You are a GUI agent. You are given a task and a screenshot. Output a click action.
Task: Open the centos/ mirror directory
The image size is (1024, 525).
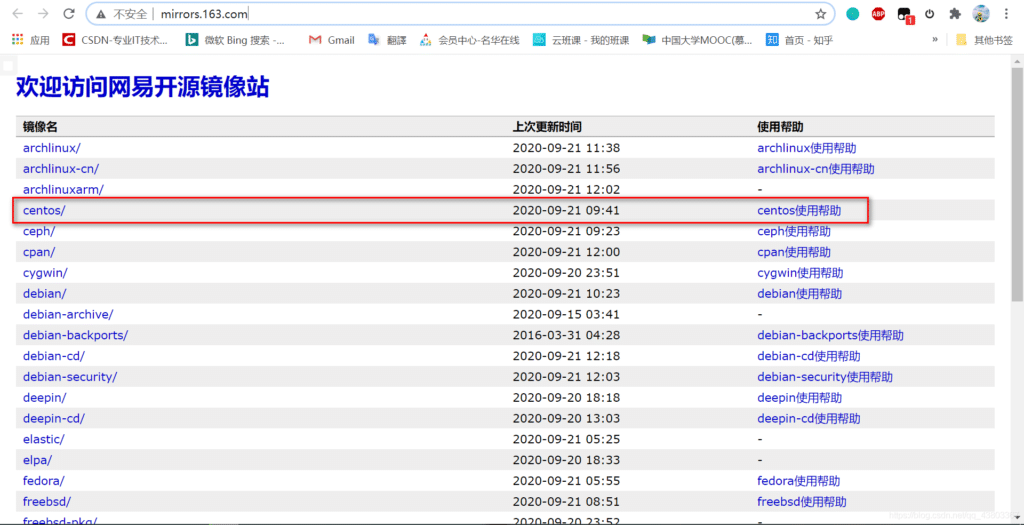pos(44,211)
